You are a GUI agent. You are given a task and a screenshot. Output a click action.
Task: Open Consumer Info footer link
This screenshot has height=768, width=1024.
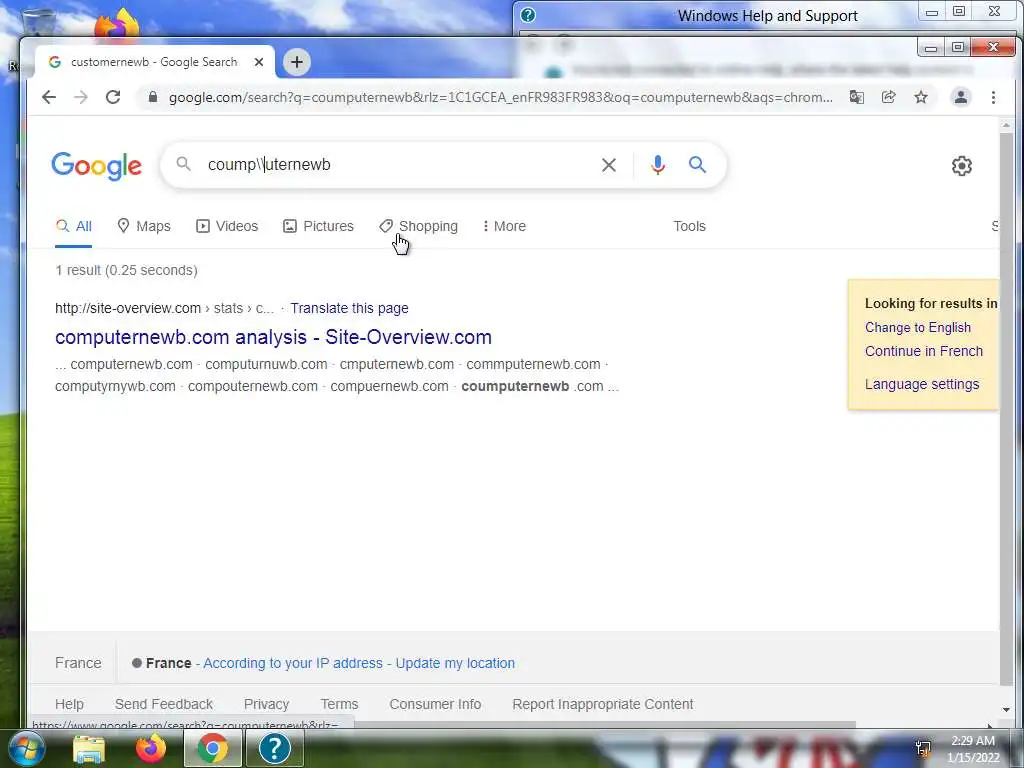click(x=436, y=704)
